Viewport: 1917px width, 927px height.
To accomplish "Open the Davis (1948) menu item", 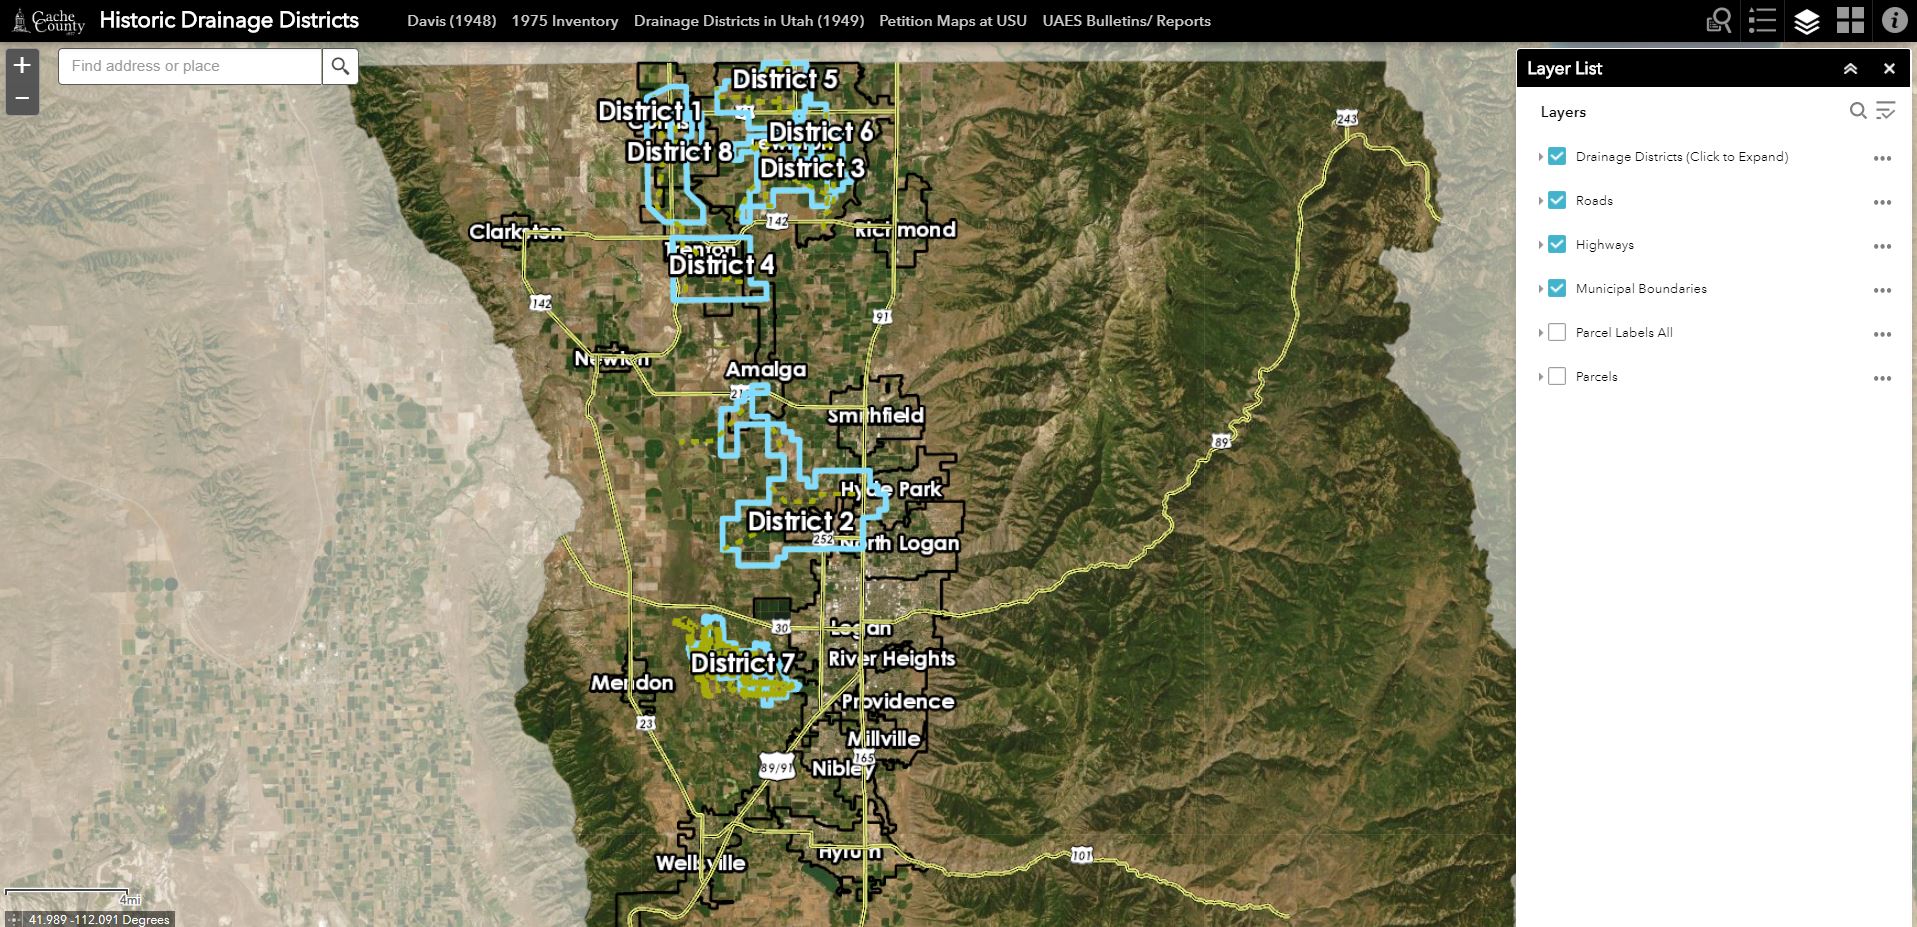I will pyautogui.click(x=452, y=20).
